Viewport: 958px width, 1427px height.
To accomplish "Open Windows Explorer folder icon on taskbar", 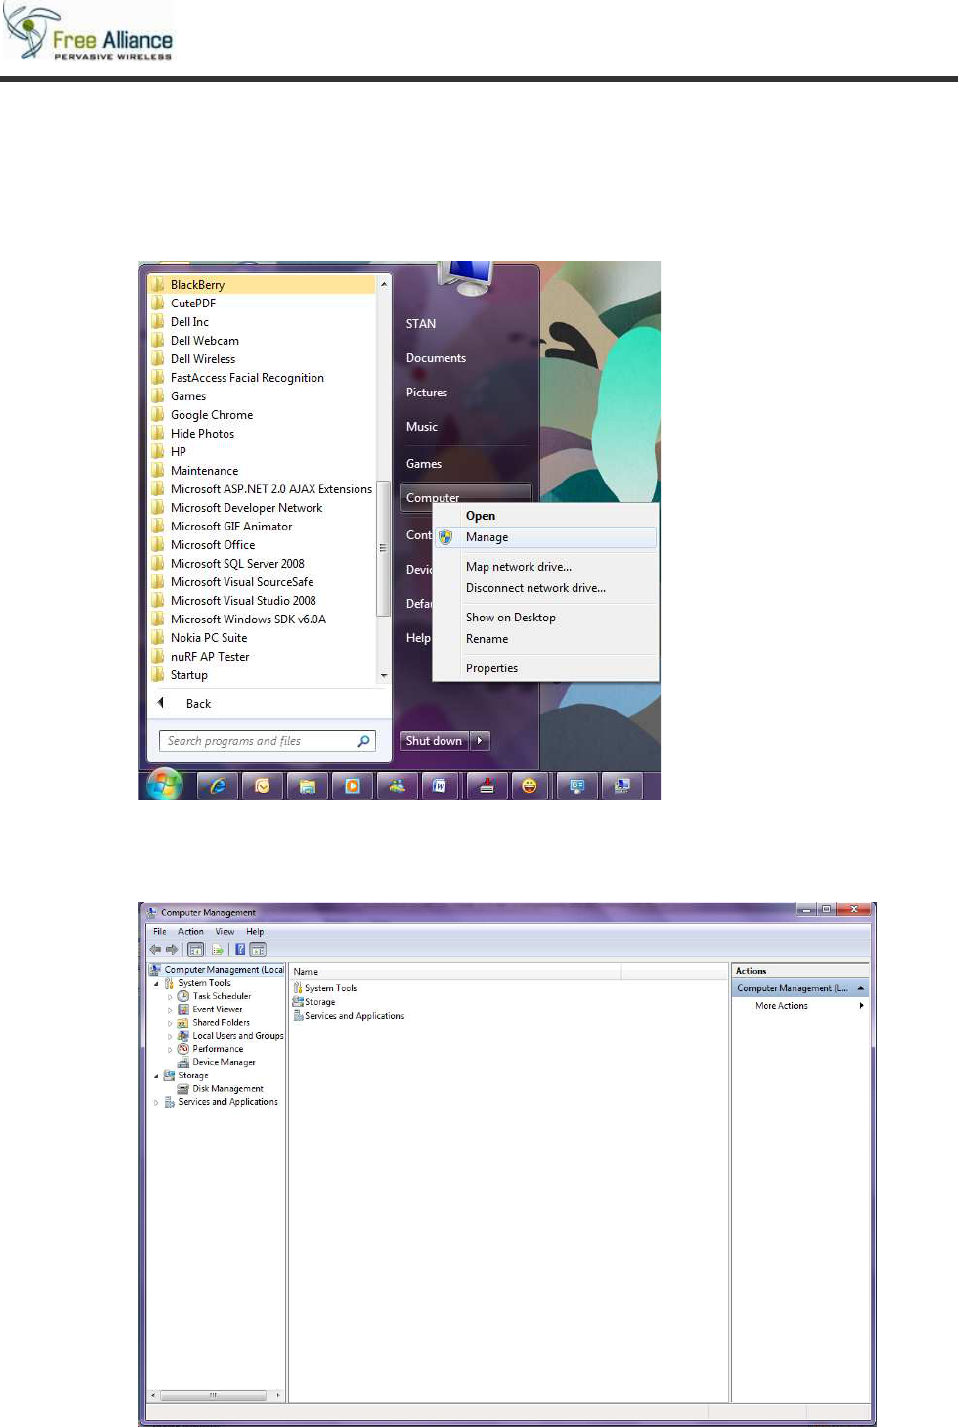I will 307,786.
